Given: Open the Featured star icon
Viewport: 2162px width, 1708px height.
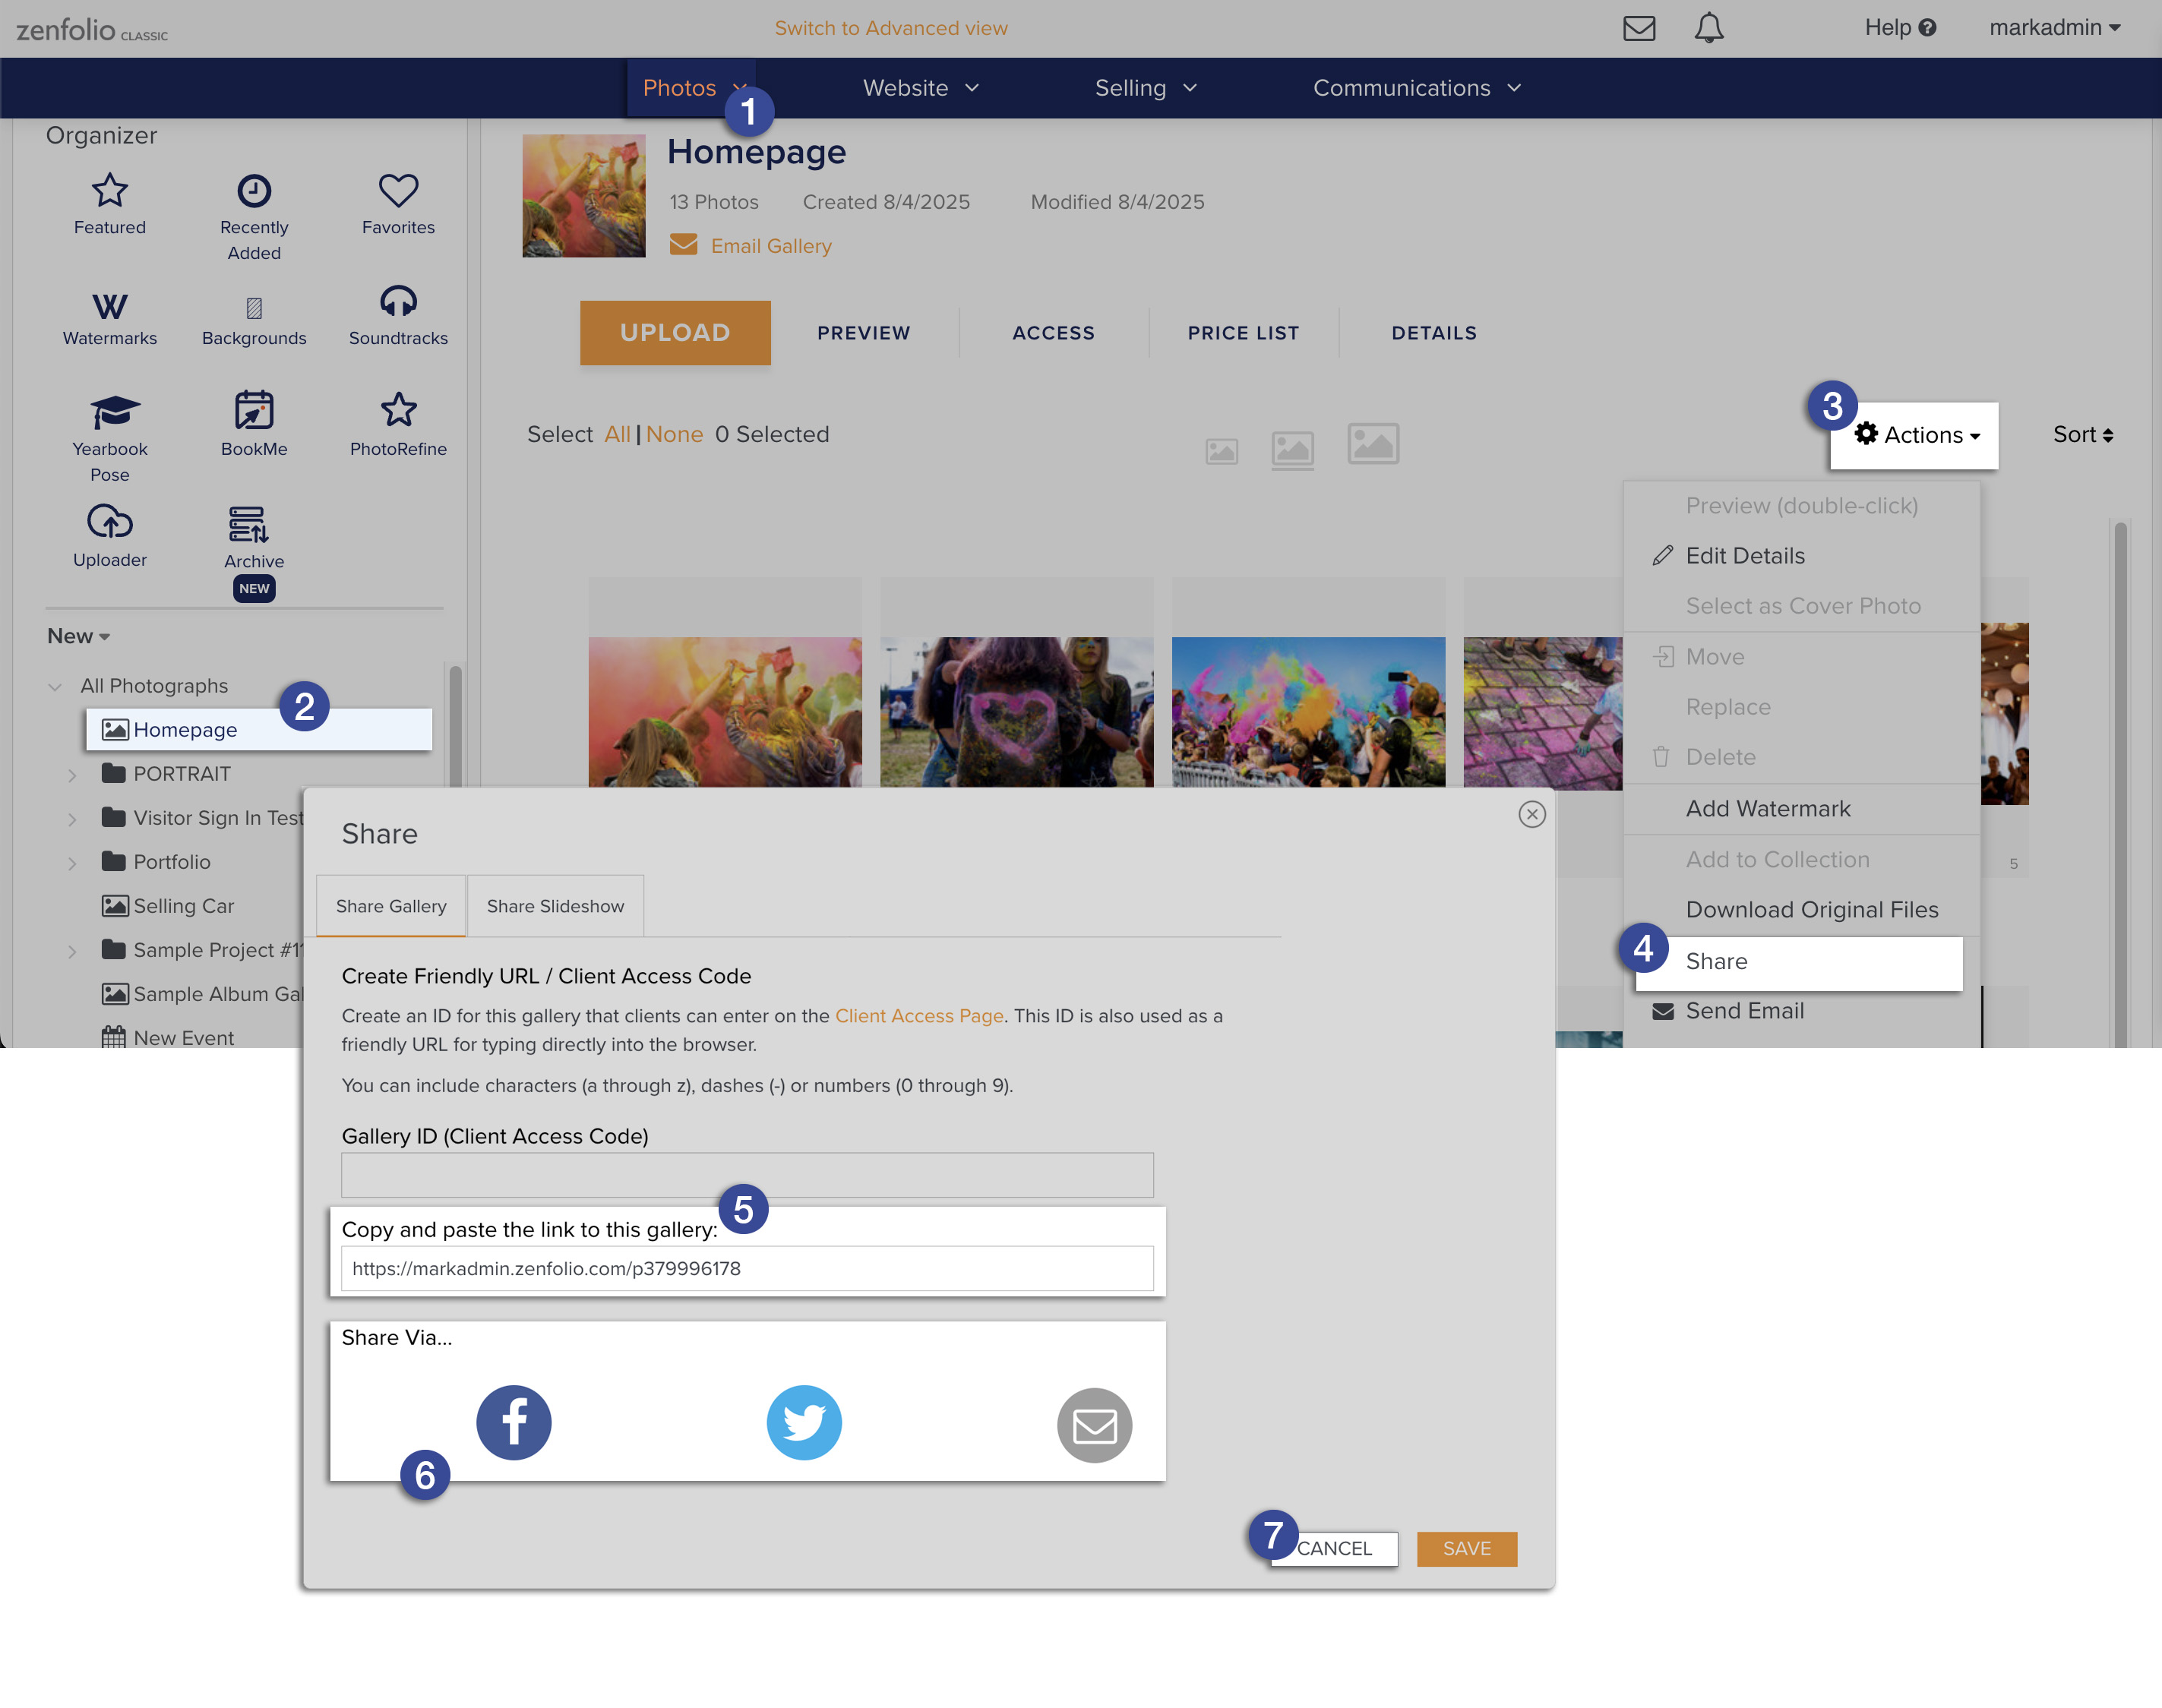Looking at the screenshot, I should [109, 190].
